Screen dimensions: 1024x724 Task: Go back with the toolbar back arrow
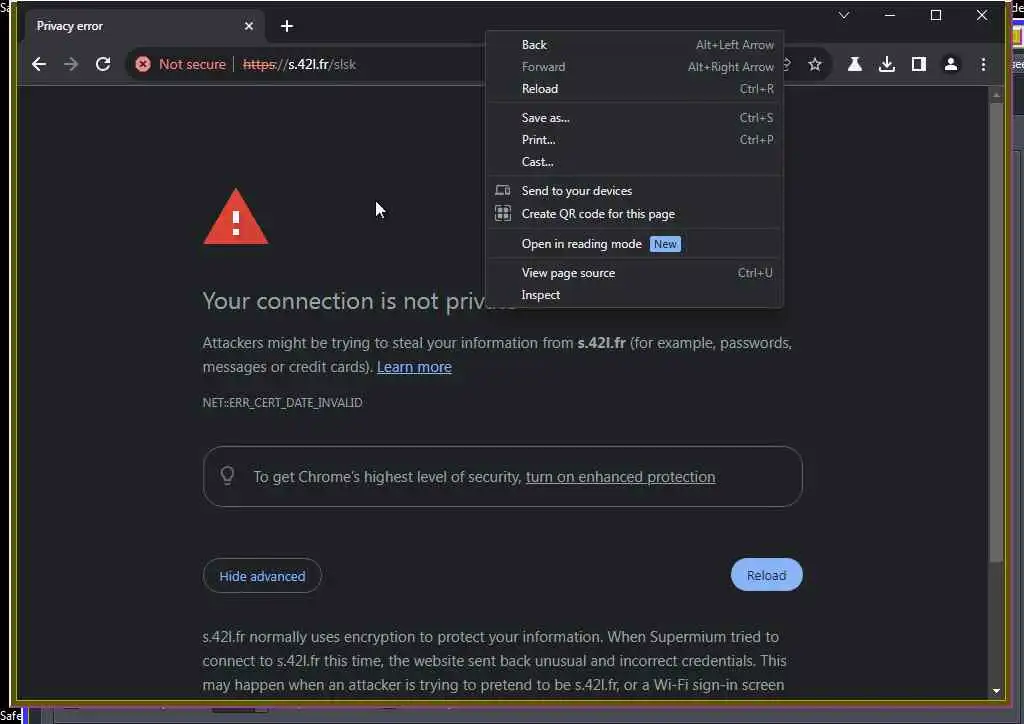(39, 64)
